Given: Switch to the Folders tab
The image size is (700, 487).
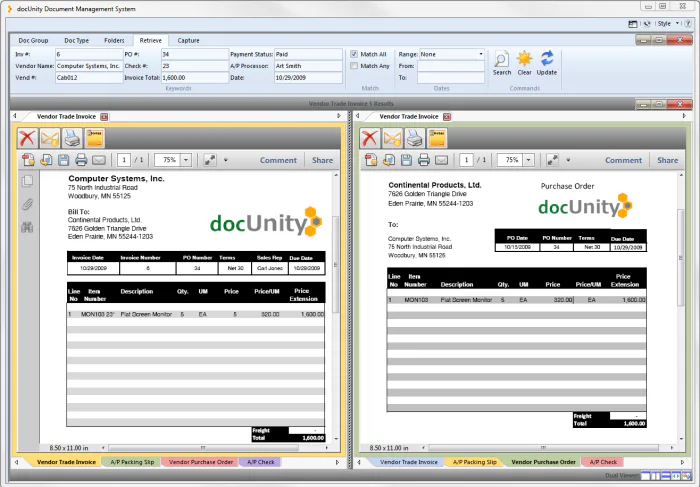Looking at the screenshot, I should click(x=114, y=40).
